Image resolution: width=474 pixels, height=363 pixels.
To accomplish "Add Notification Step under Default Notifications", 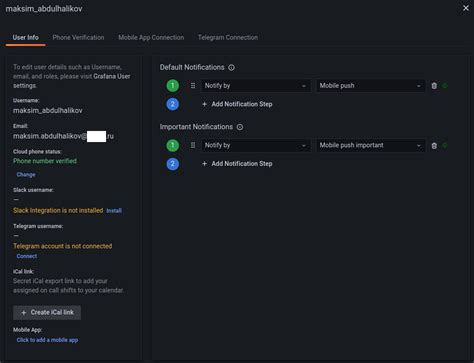I will 237,104.
